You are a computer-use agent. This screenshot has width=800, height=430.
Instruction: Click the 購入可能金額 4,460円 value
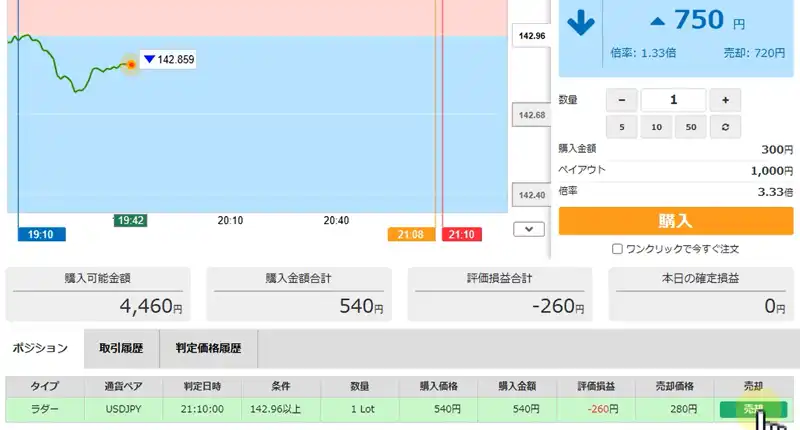pos(151,306)
